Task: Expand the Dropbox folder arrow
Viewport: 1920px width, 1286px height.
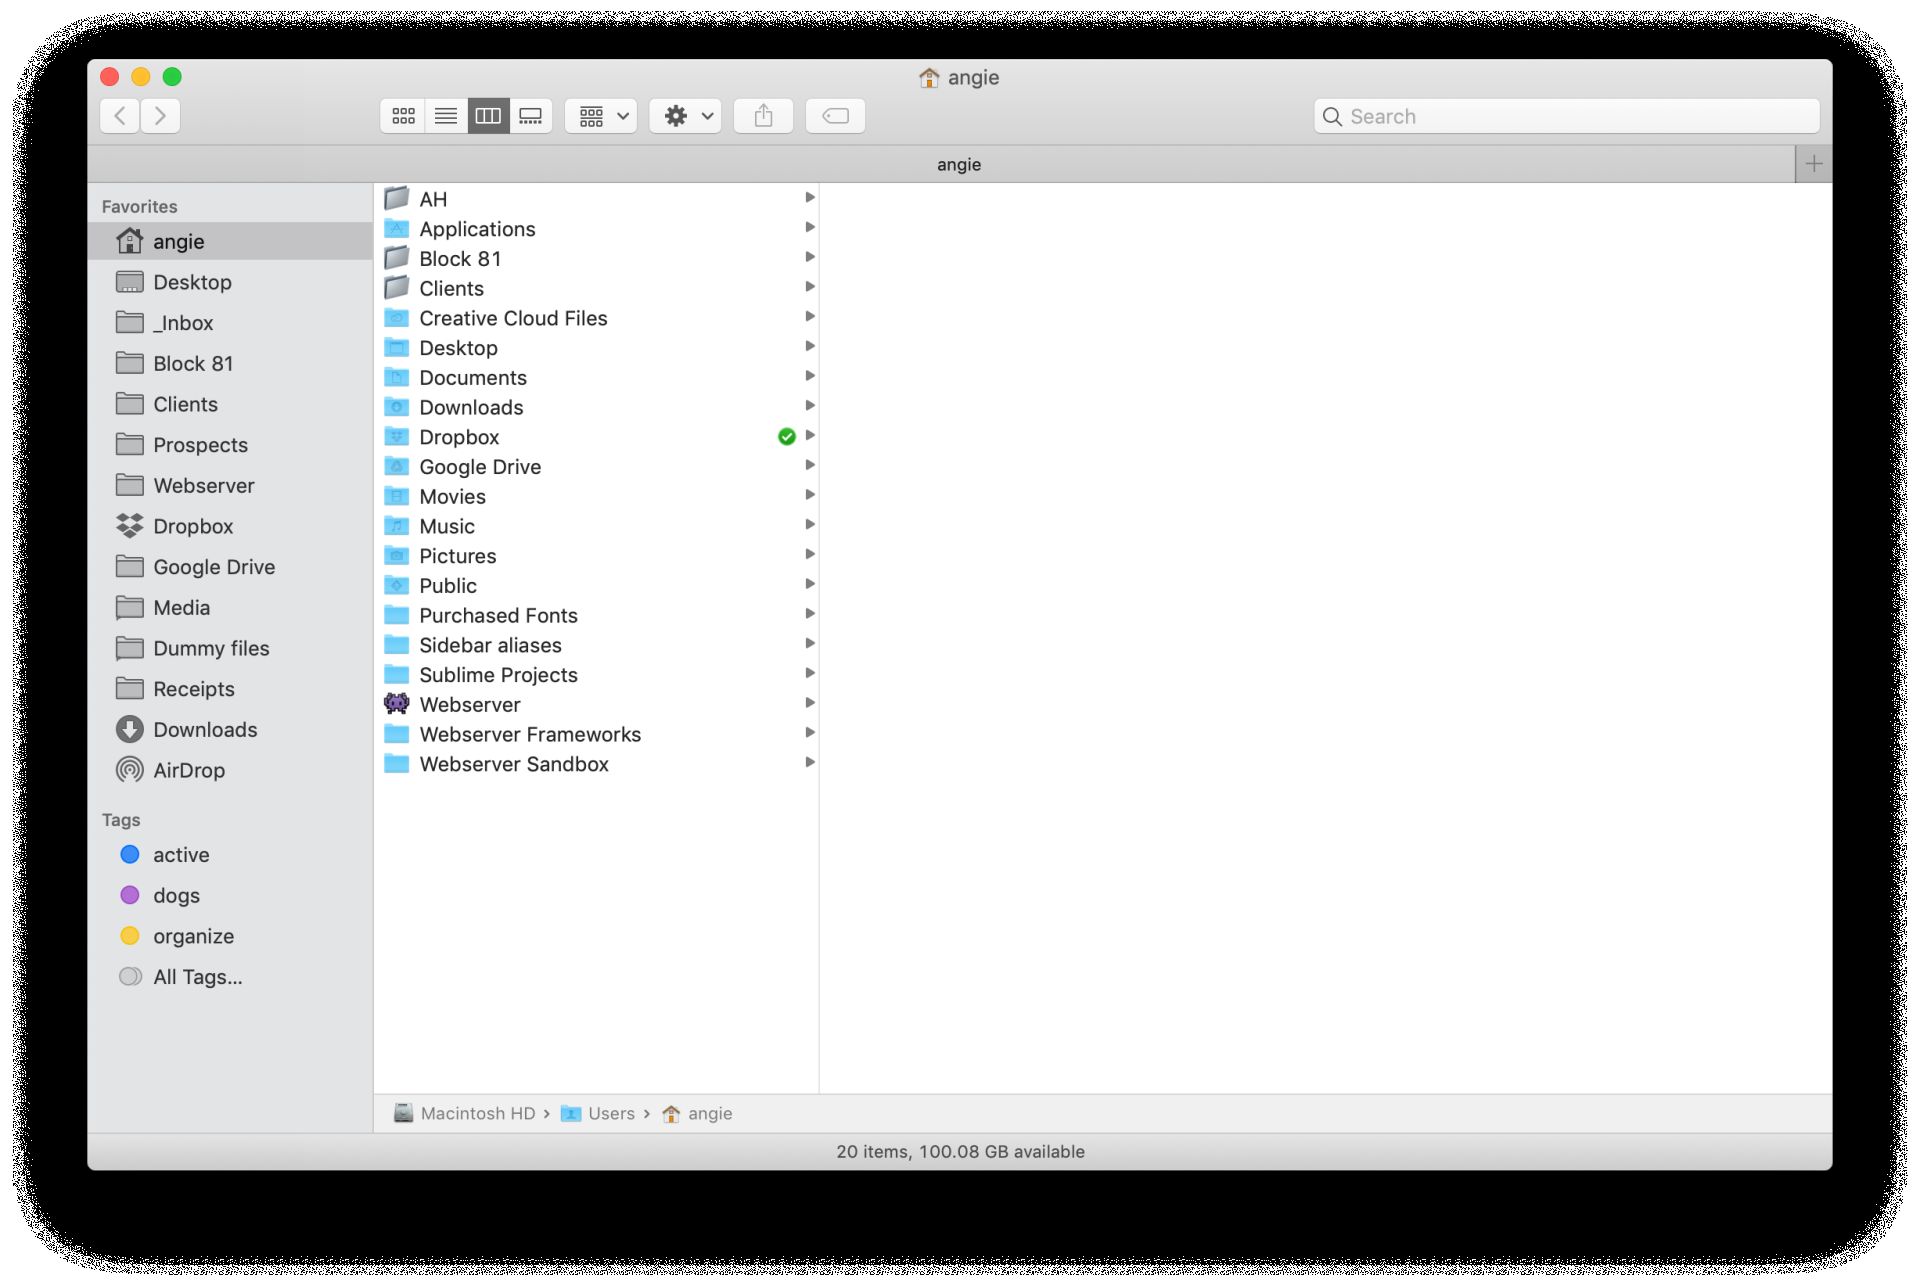Action: 810,436
